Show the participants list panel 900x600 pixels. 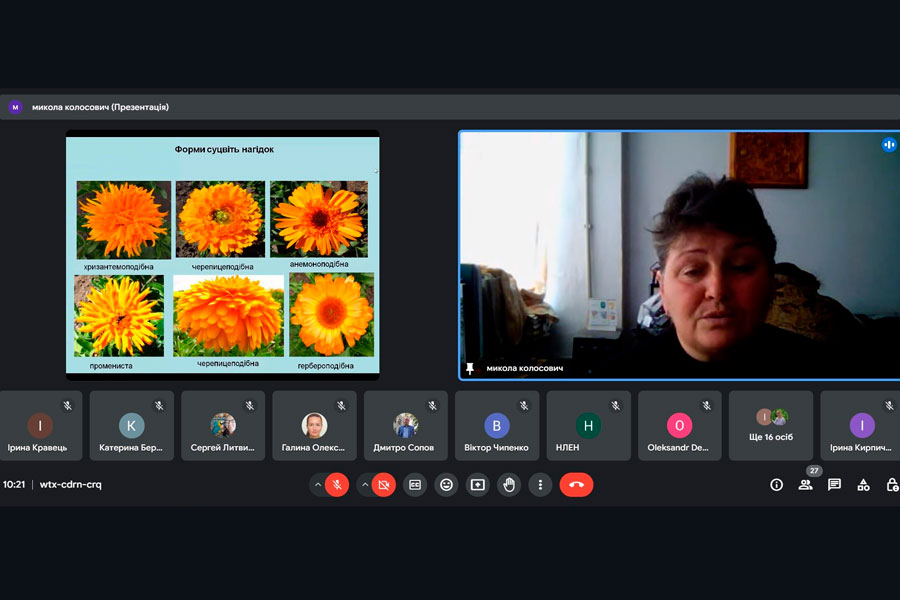pyautogui.click(x=805, y=485)
